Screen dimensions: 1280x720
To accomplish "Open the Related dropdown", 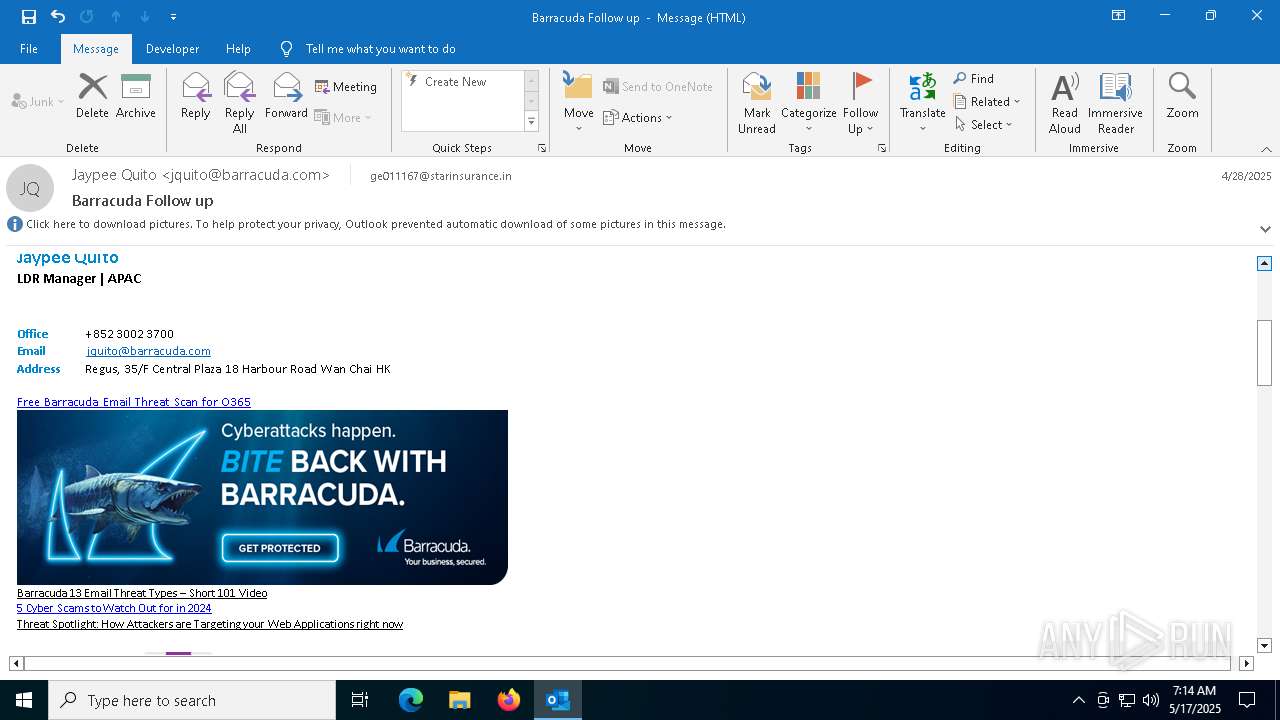I will pyautogui.click(x=987, y=101).
